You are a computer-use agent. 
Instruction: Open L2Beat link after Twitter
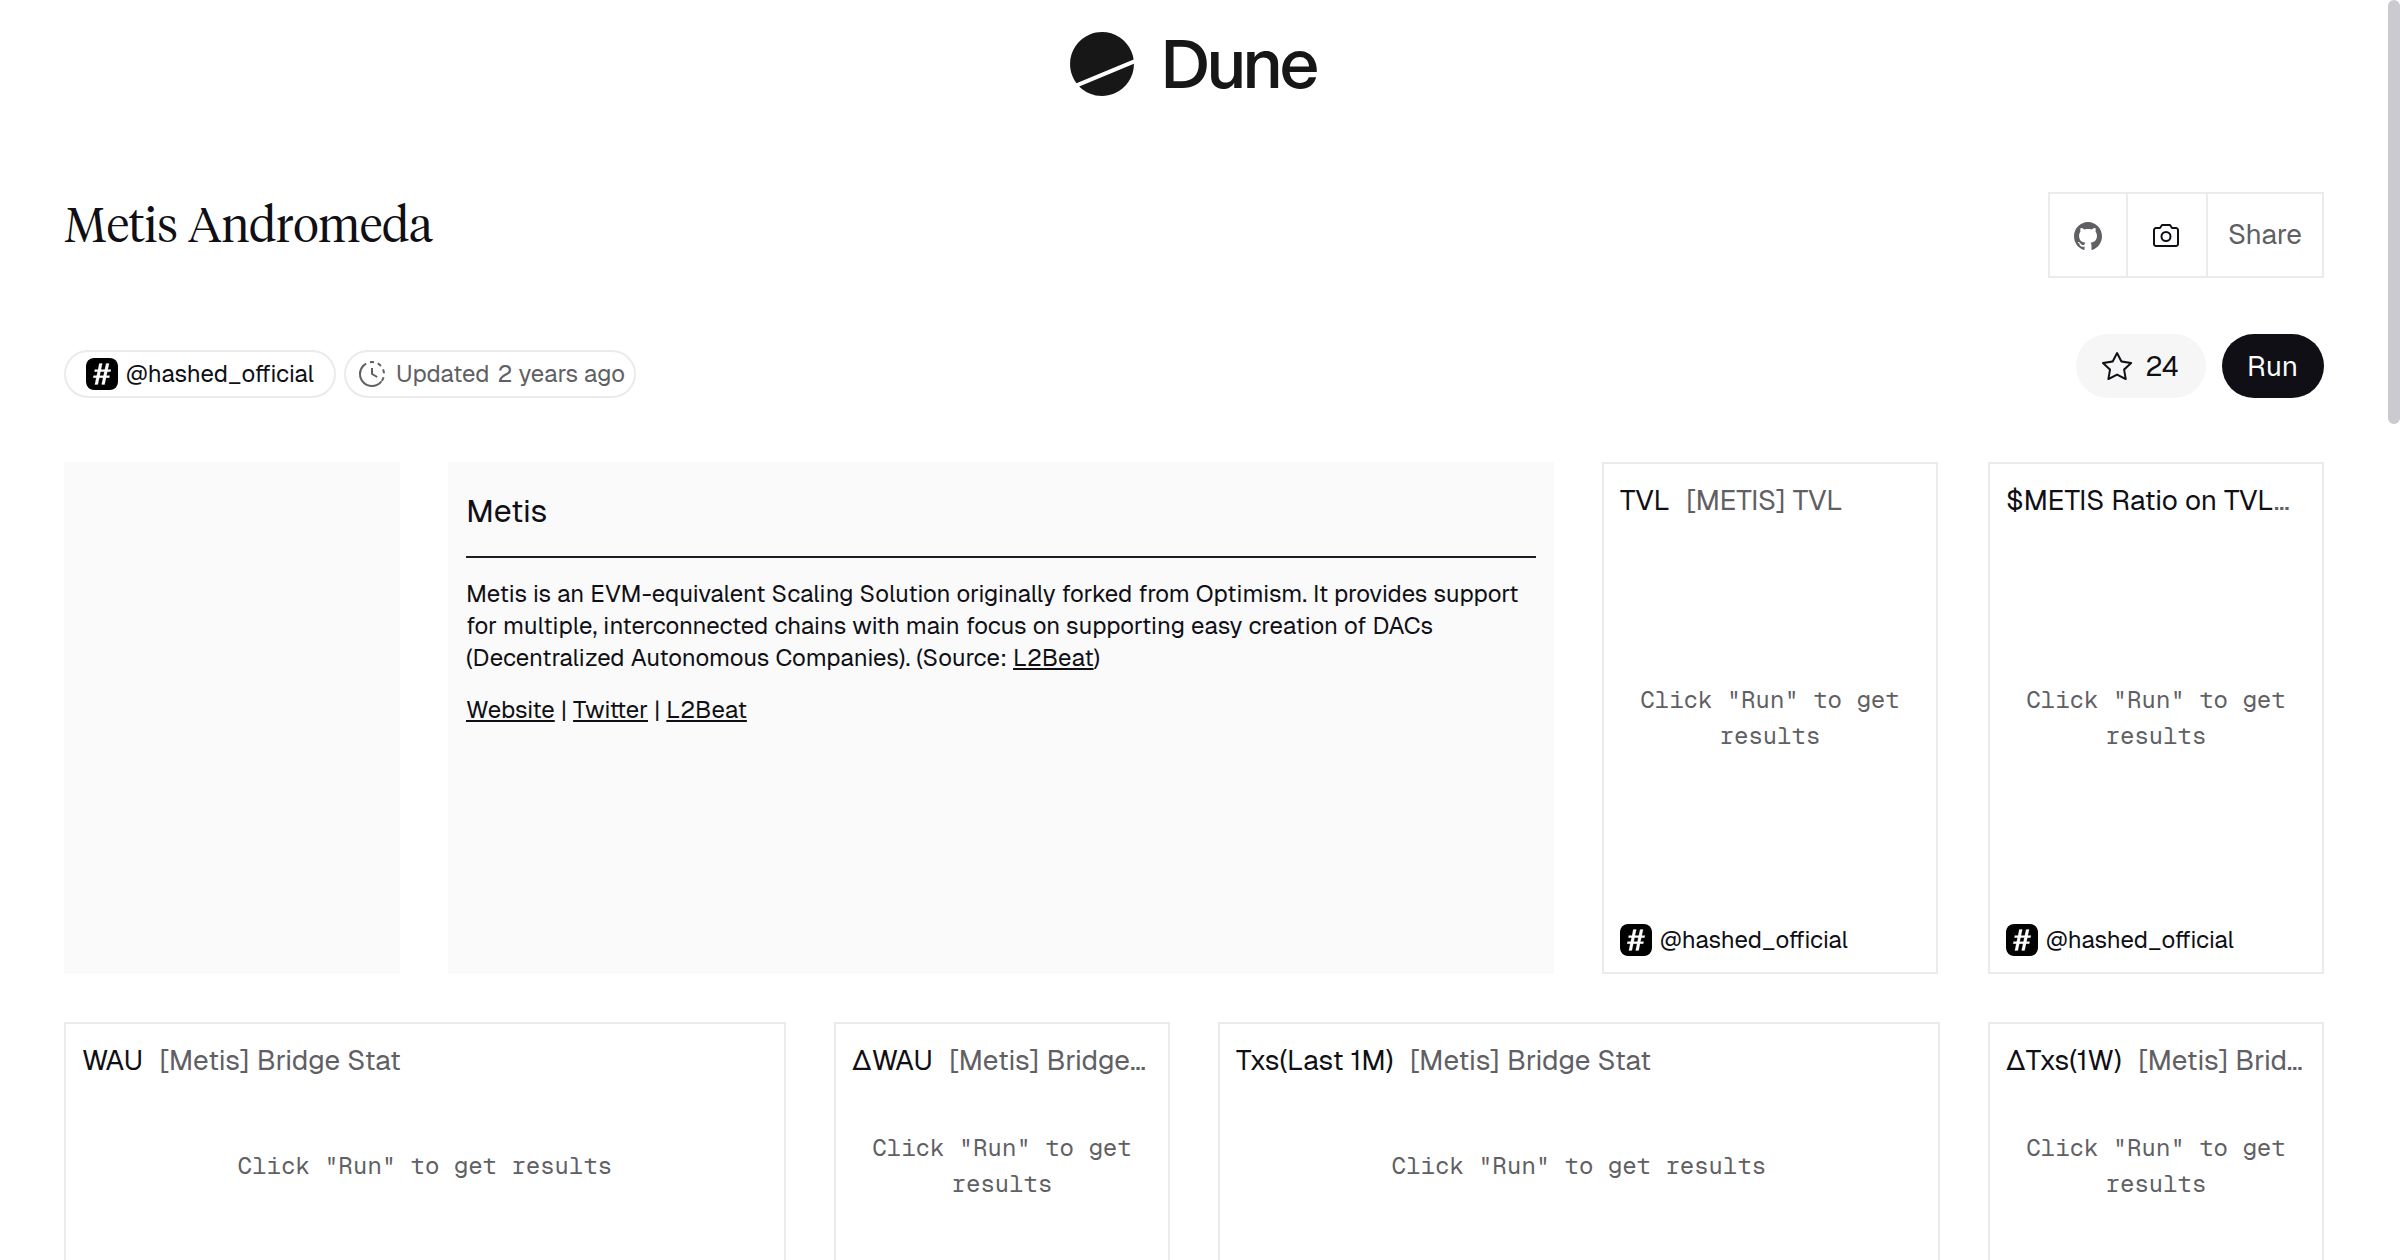706,710
